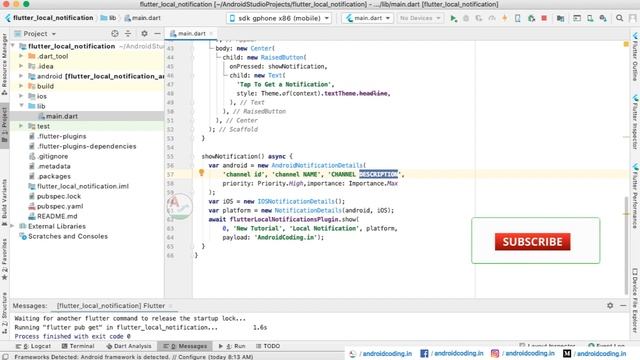Click the Flutter Hot Reload lightning icon

click(x=504, y=18)
